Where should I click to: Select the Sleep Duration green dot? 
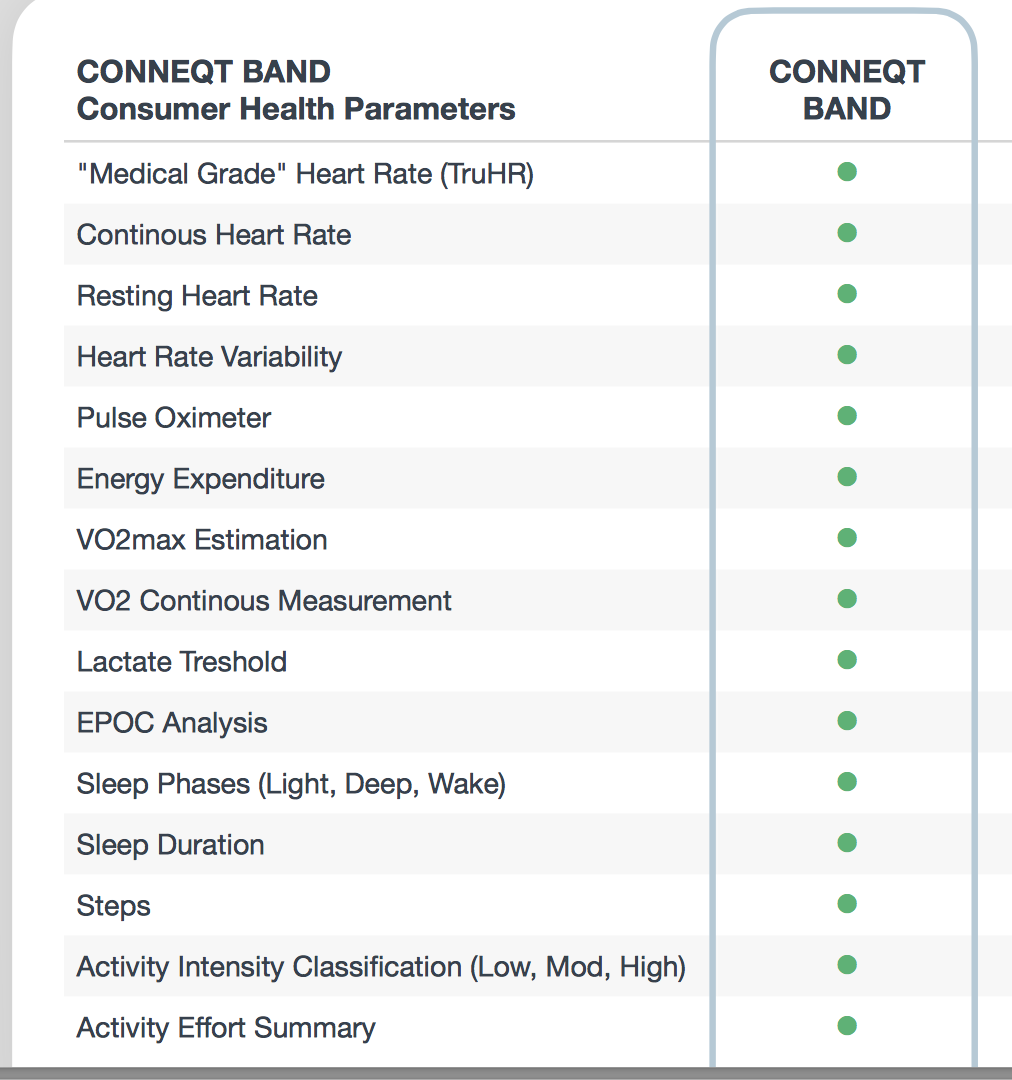click(x=847, y=842)
